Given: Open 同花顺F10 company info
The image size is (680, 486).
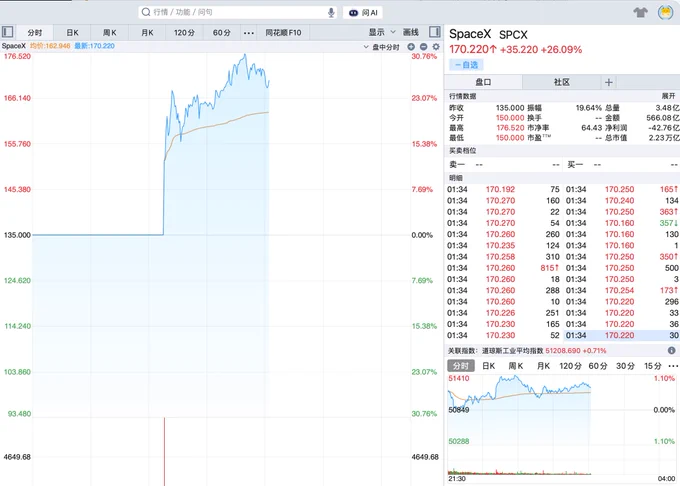Looking at the screenshot, I should click(283, 33).
